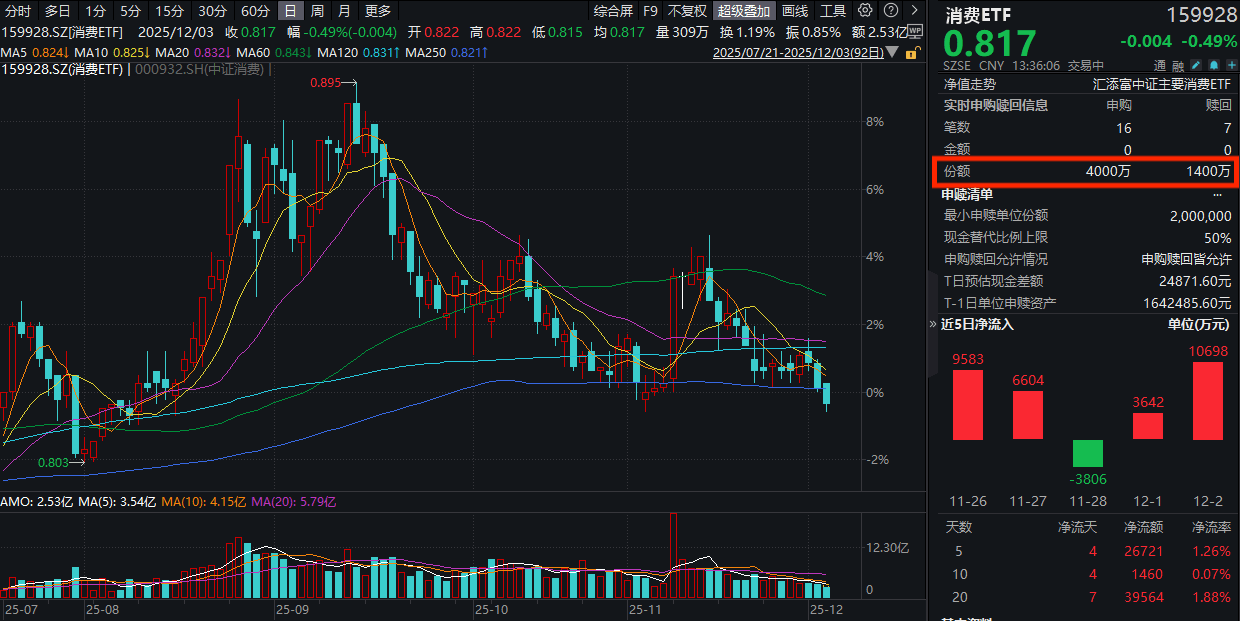The height and width of the screenshot is (621, 1240).
Task: Expand the 更多 period options
Action: (x=378, y=11)
